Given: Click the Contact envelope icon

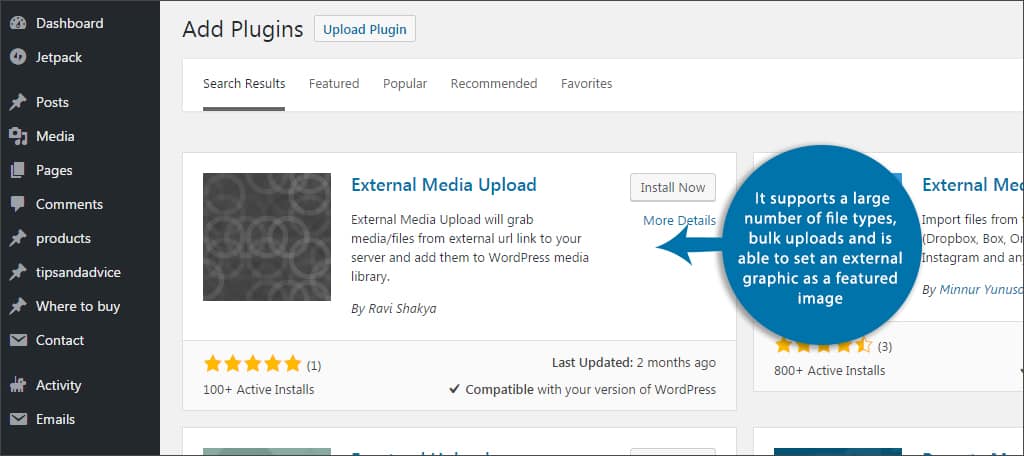Looking at the screenshot, I should 18,340.
